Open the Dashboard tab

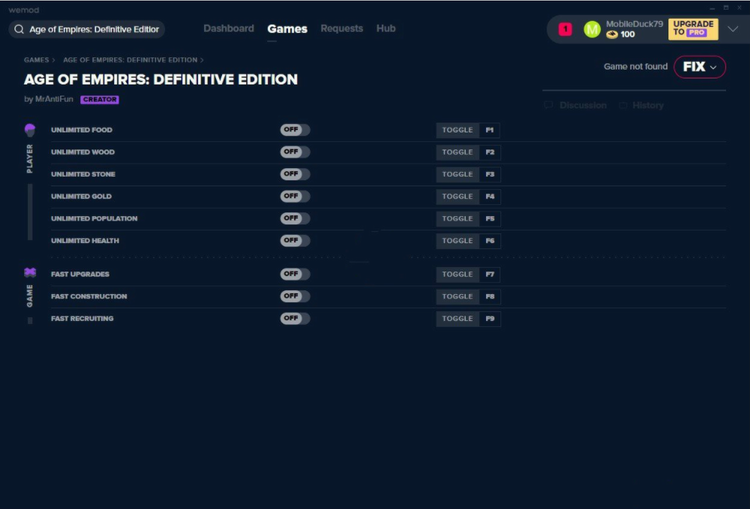tap(229, 29)
